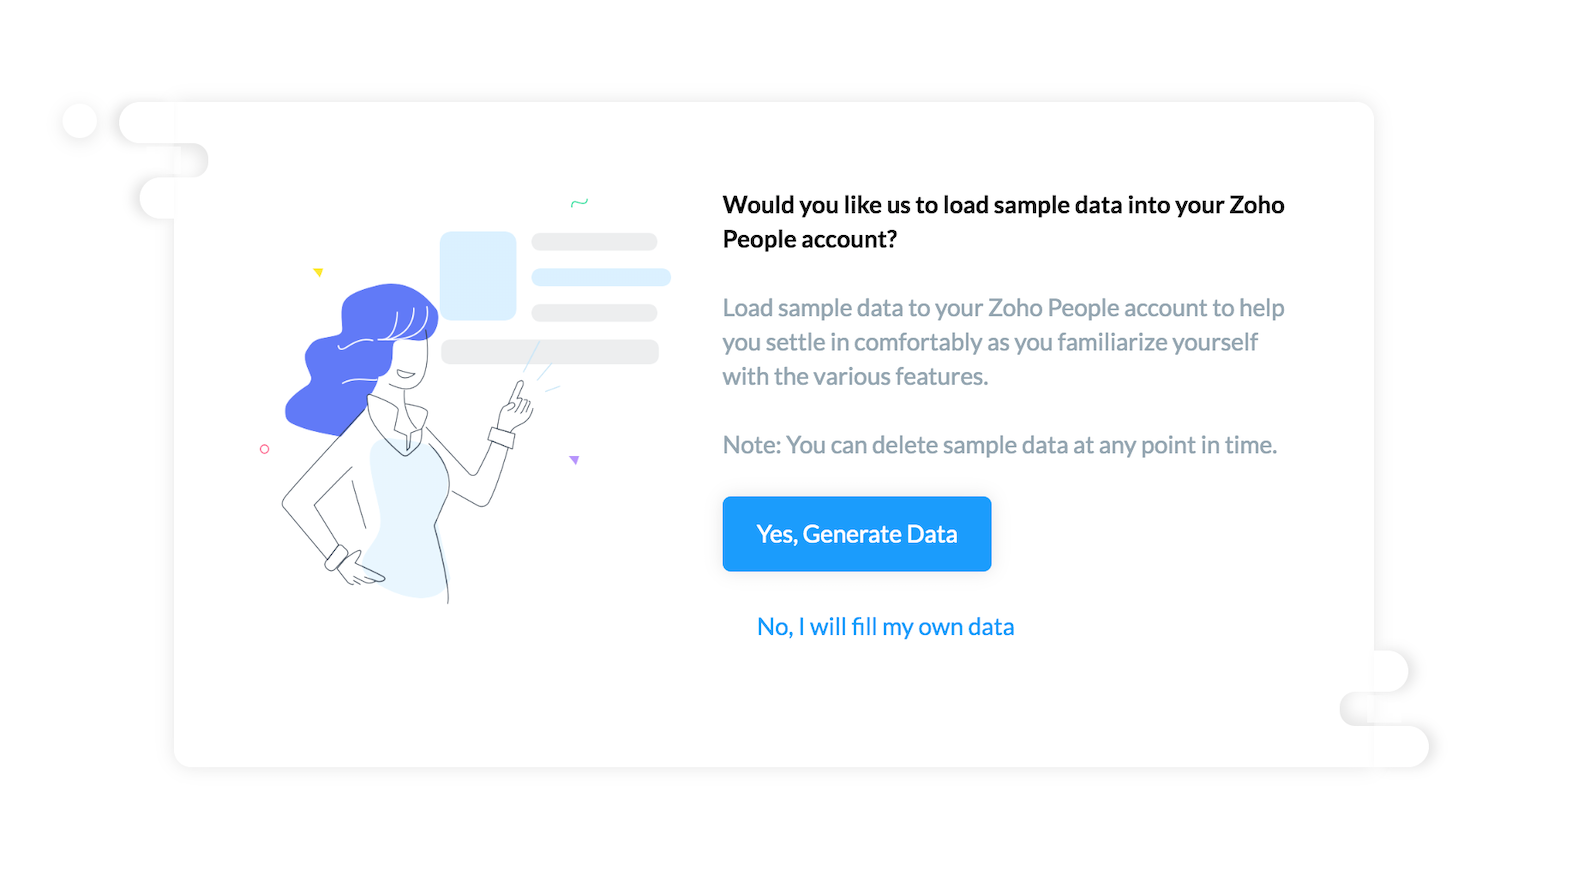Click the green squiggle decoration
The height and width of the screenshot is (892, 1576).
pos(579,203)
